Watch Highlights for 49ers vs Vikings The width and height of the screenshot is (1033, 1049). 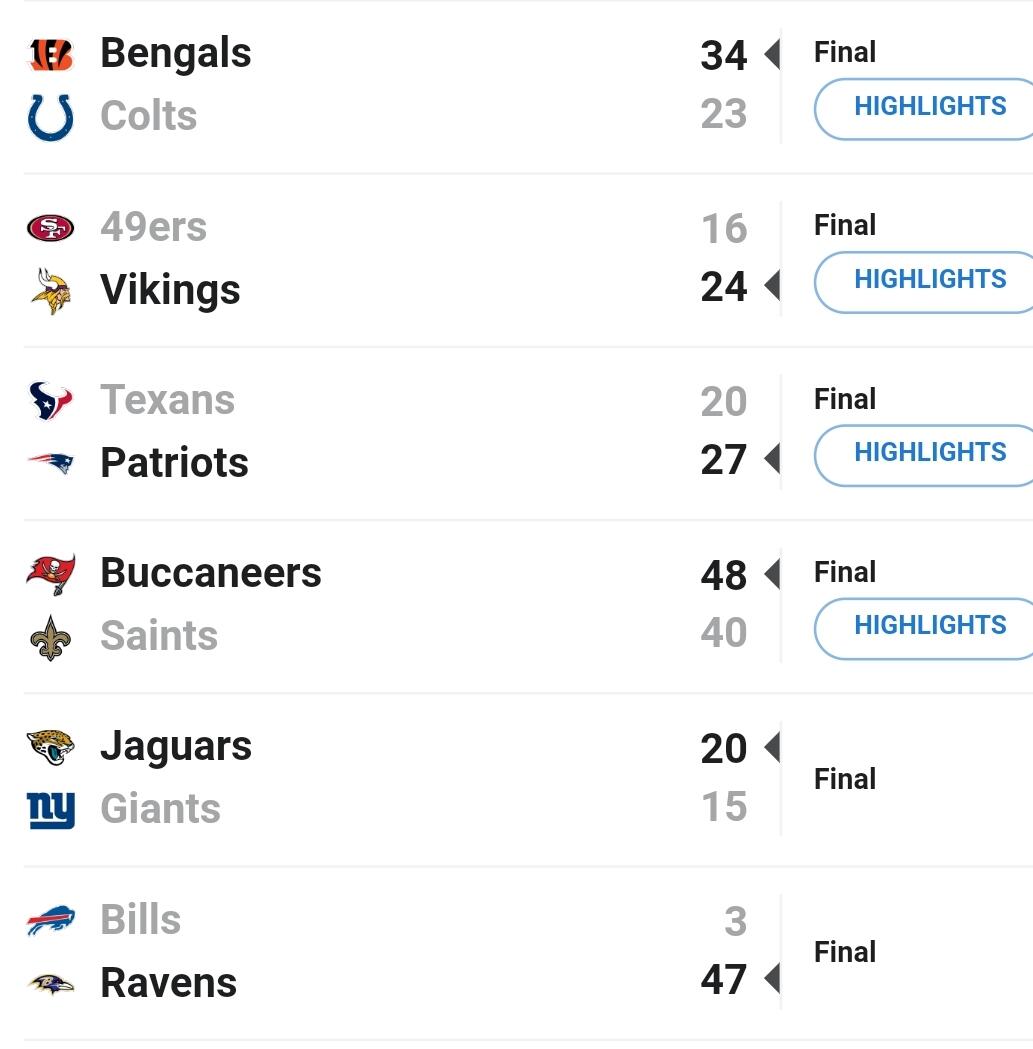point(928,280)
